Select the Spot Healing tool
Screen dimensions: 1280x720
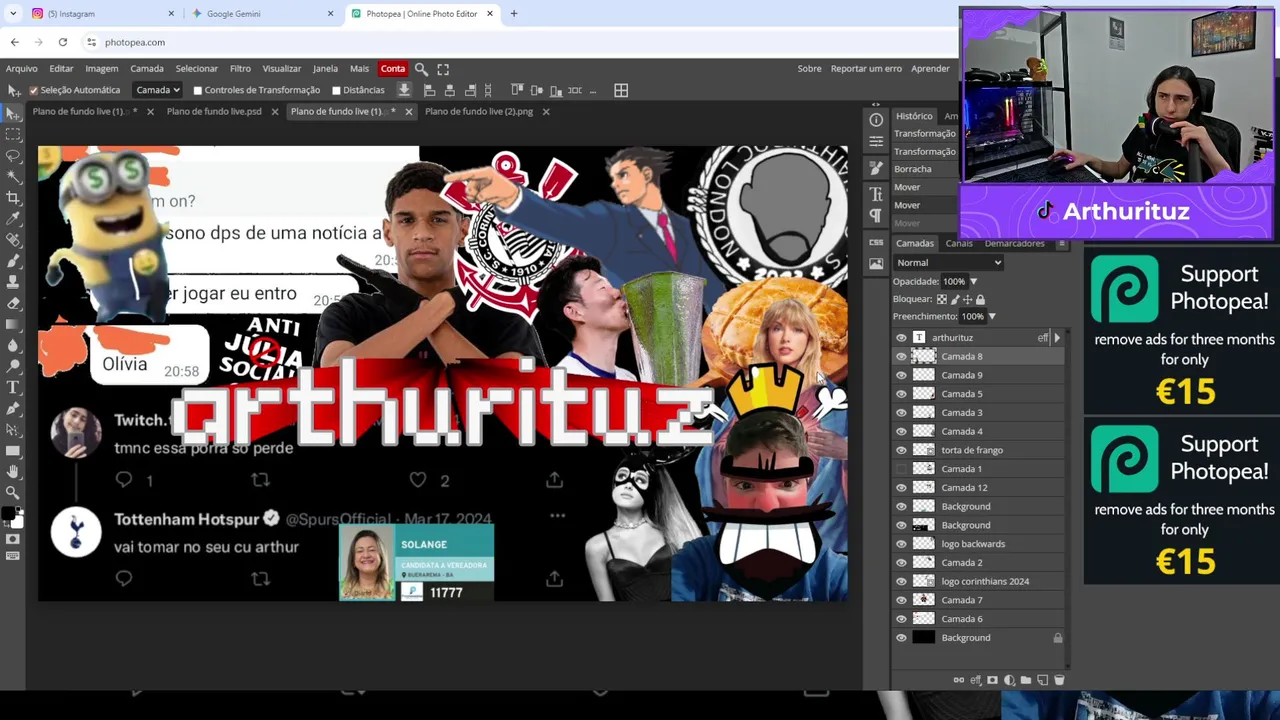click(13, 239)
